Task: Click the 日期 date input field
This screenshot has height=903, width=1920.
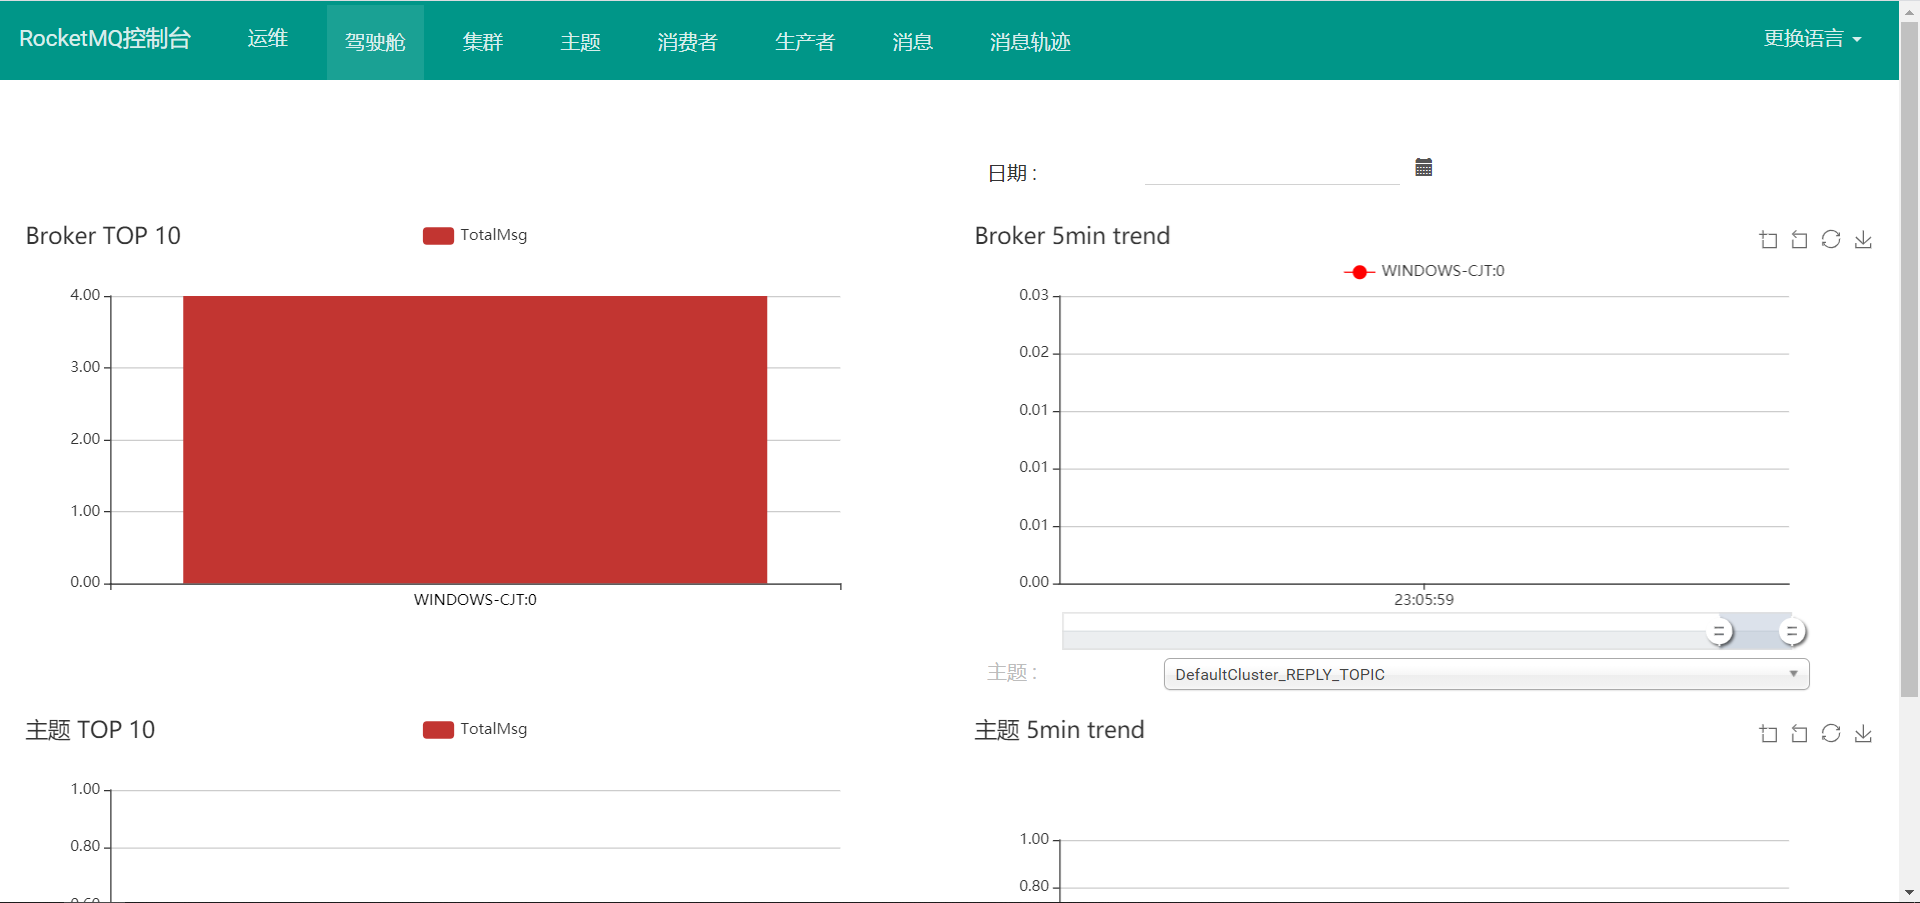Action: point(1272,170)
